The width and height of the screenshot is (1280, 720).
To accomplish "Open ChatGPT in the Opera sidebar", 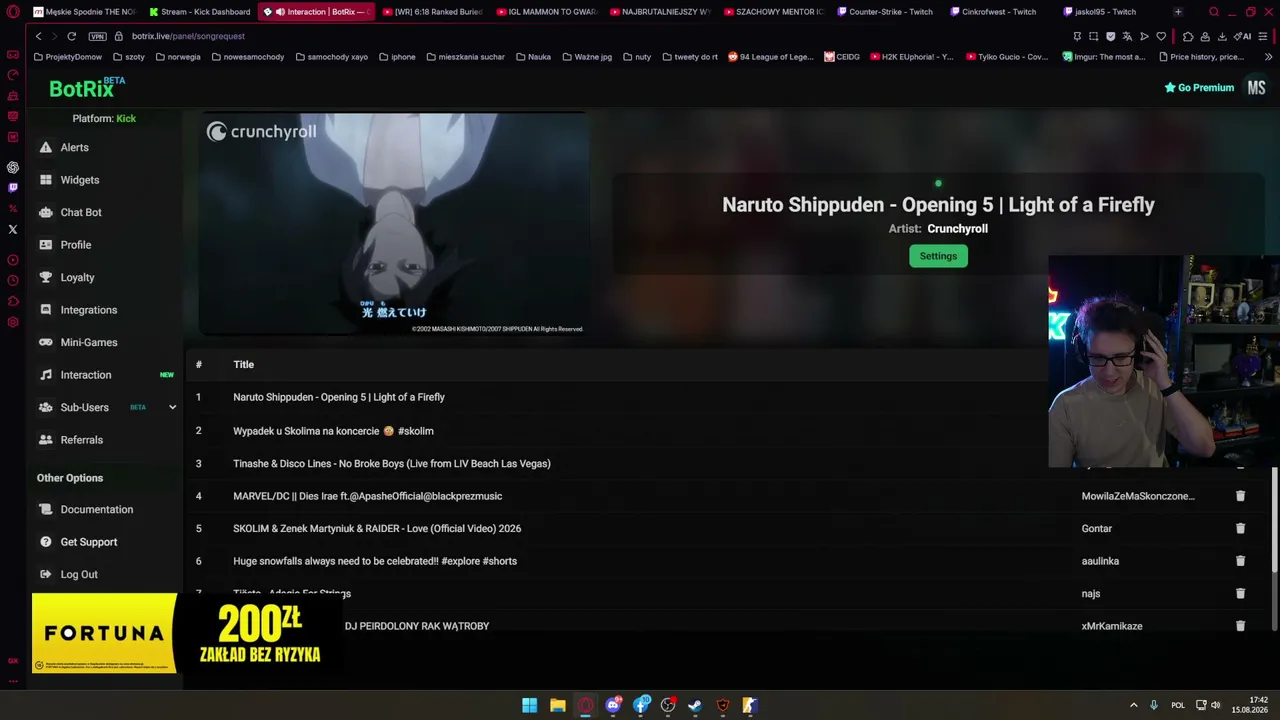I will (13, 167).
